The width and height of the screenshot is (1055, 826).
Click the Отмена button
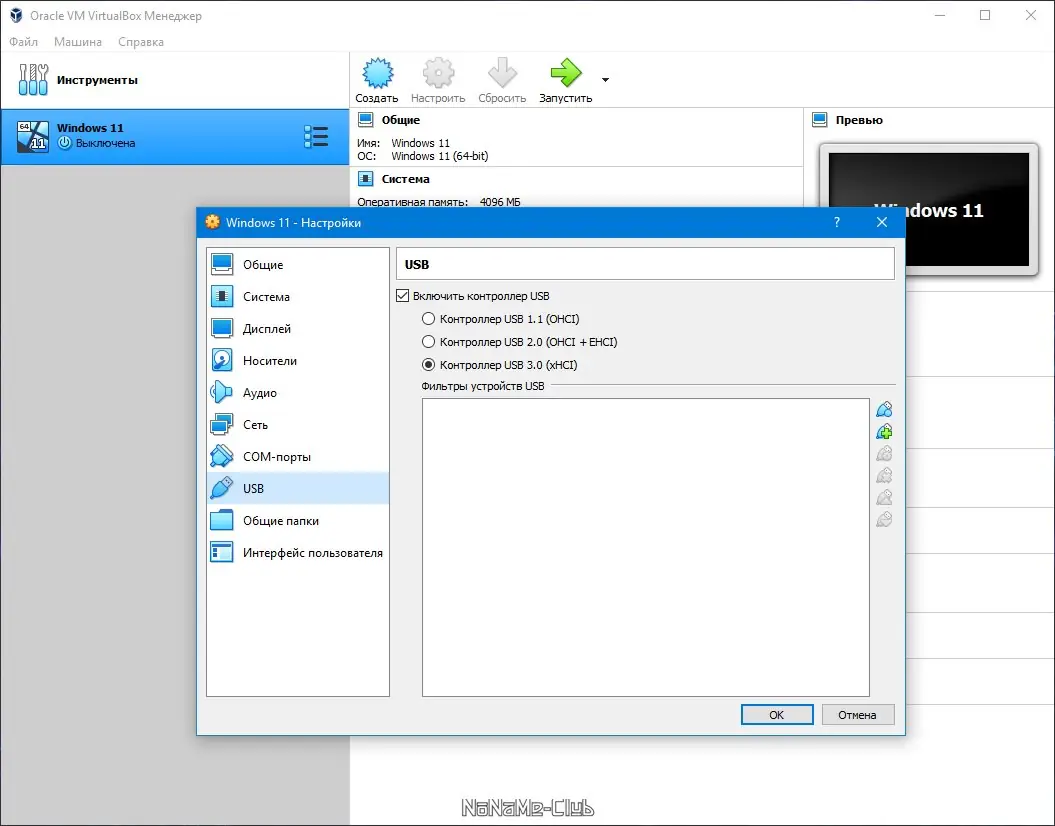pyautogui.click(x=858, y=714)
